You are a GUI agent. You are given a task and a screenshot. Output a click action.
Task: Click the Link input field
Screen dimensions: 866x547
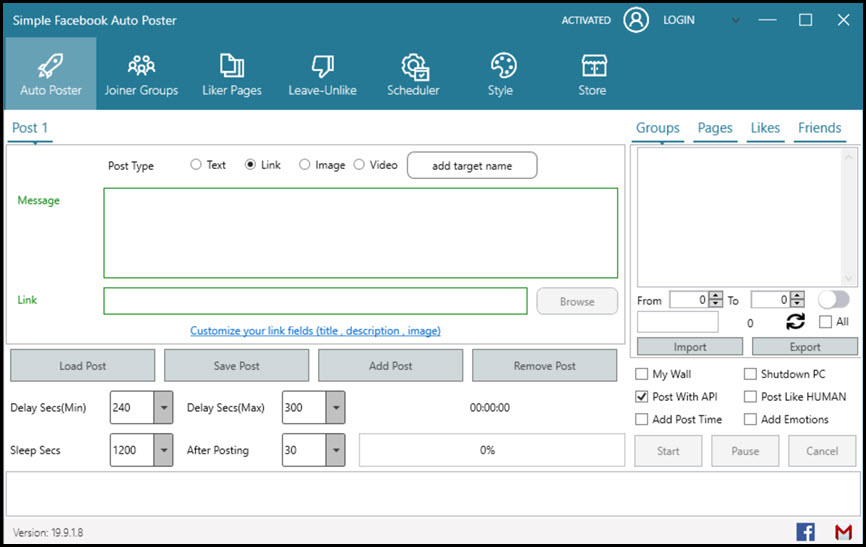click(315, 301)
